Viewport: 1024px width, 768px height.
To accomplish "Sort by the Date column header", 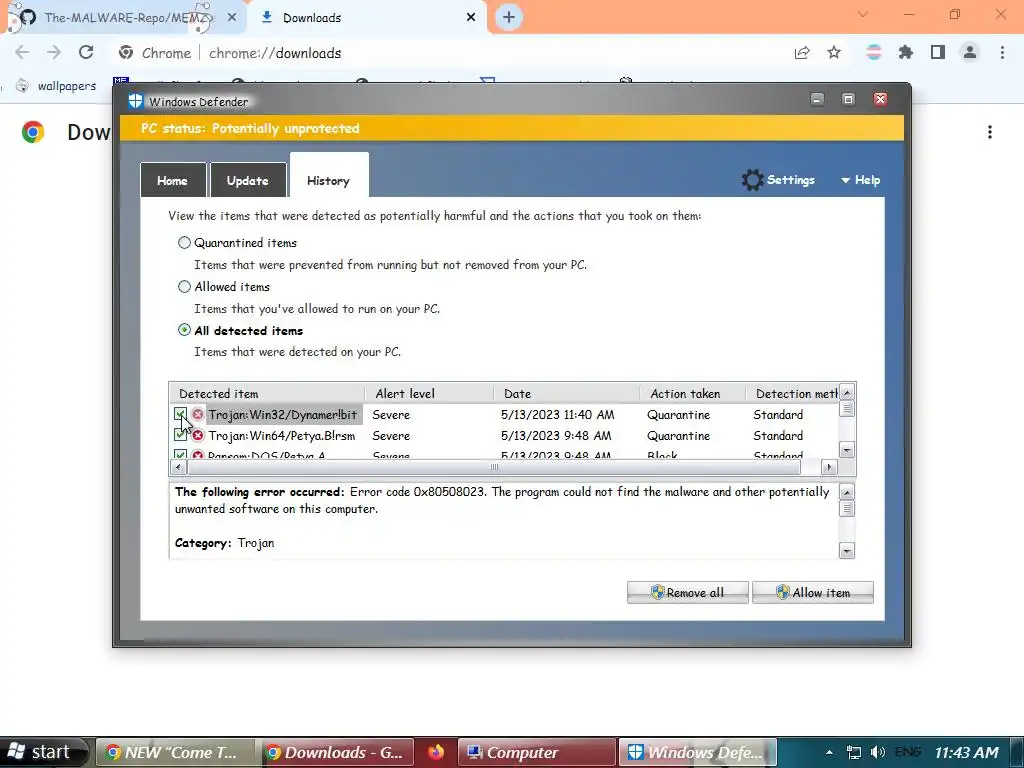I will (566, 393).
